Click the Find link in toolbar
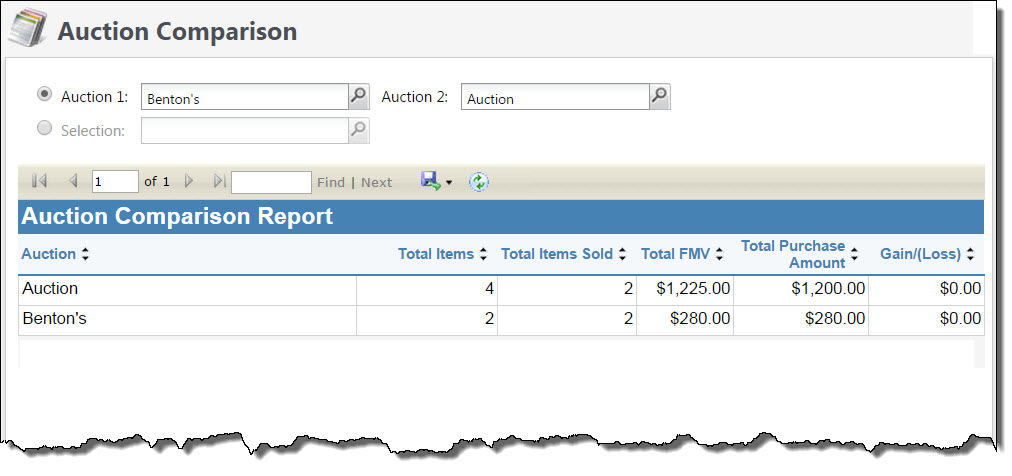The height and width of the screenshot is (476, 1012). (x=330, y=182)
